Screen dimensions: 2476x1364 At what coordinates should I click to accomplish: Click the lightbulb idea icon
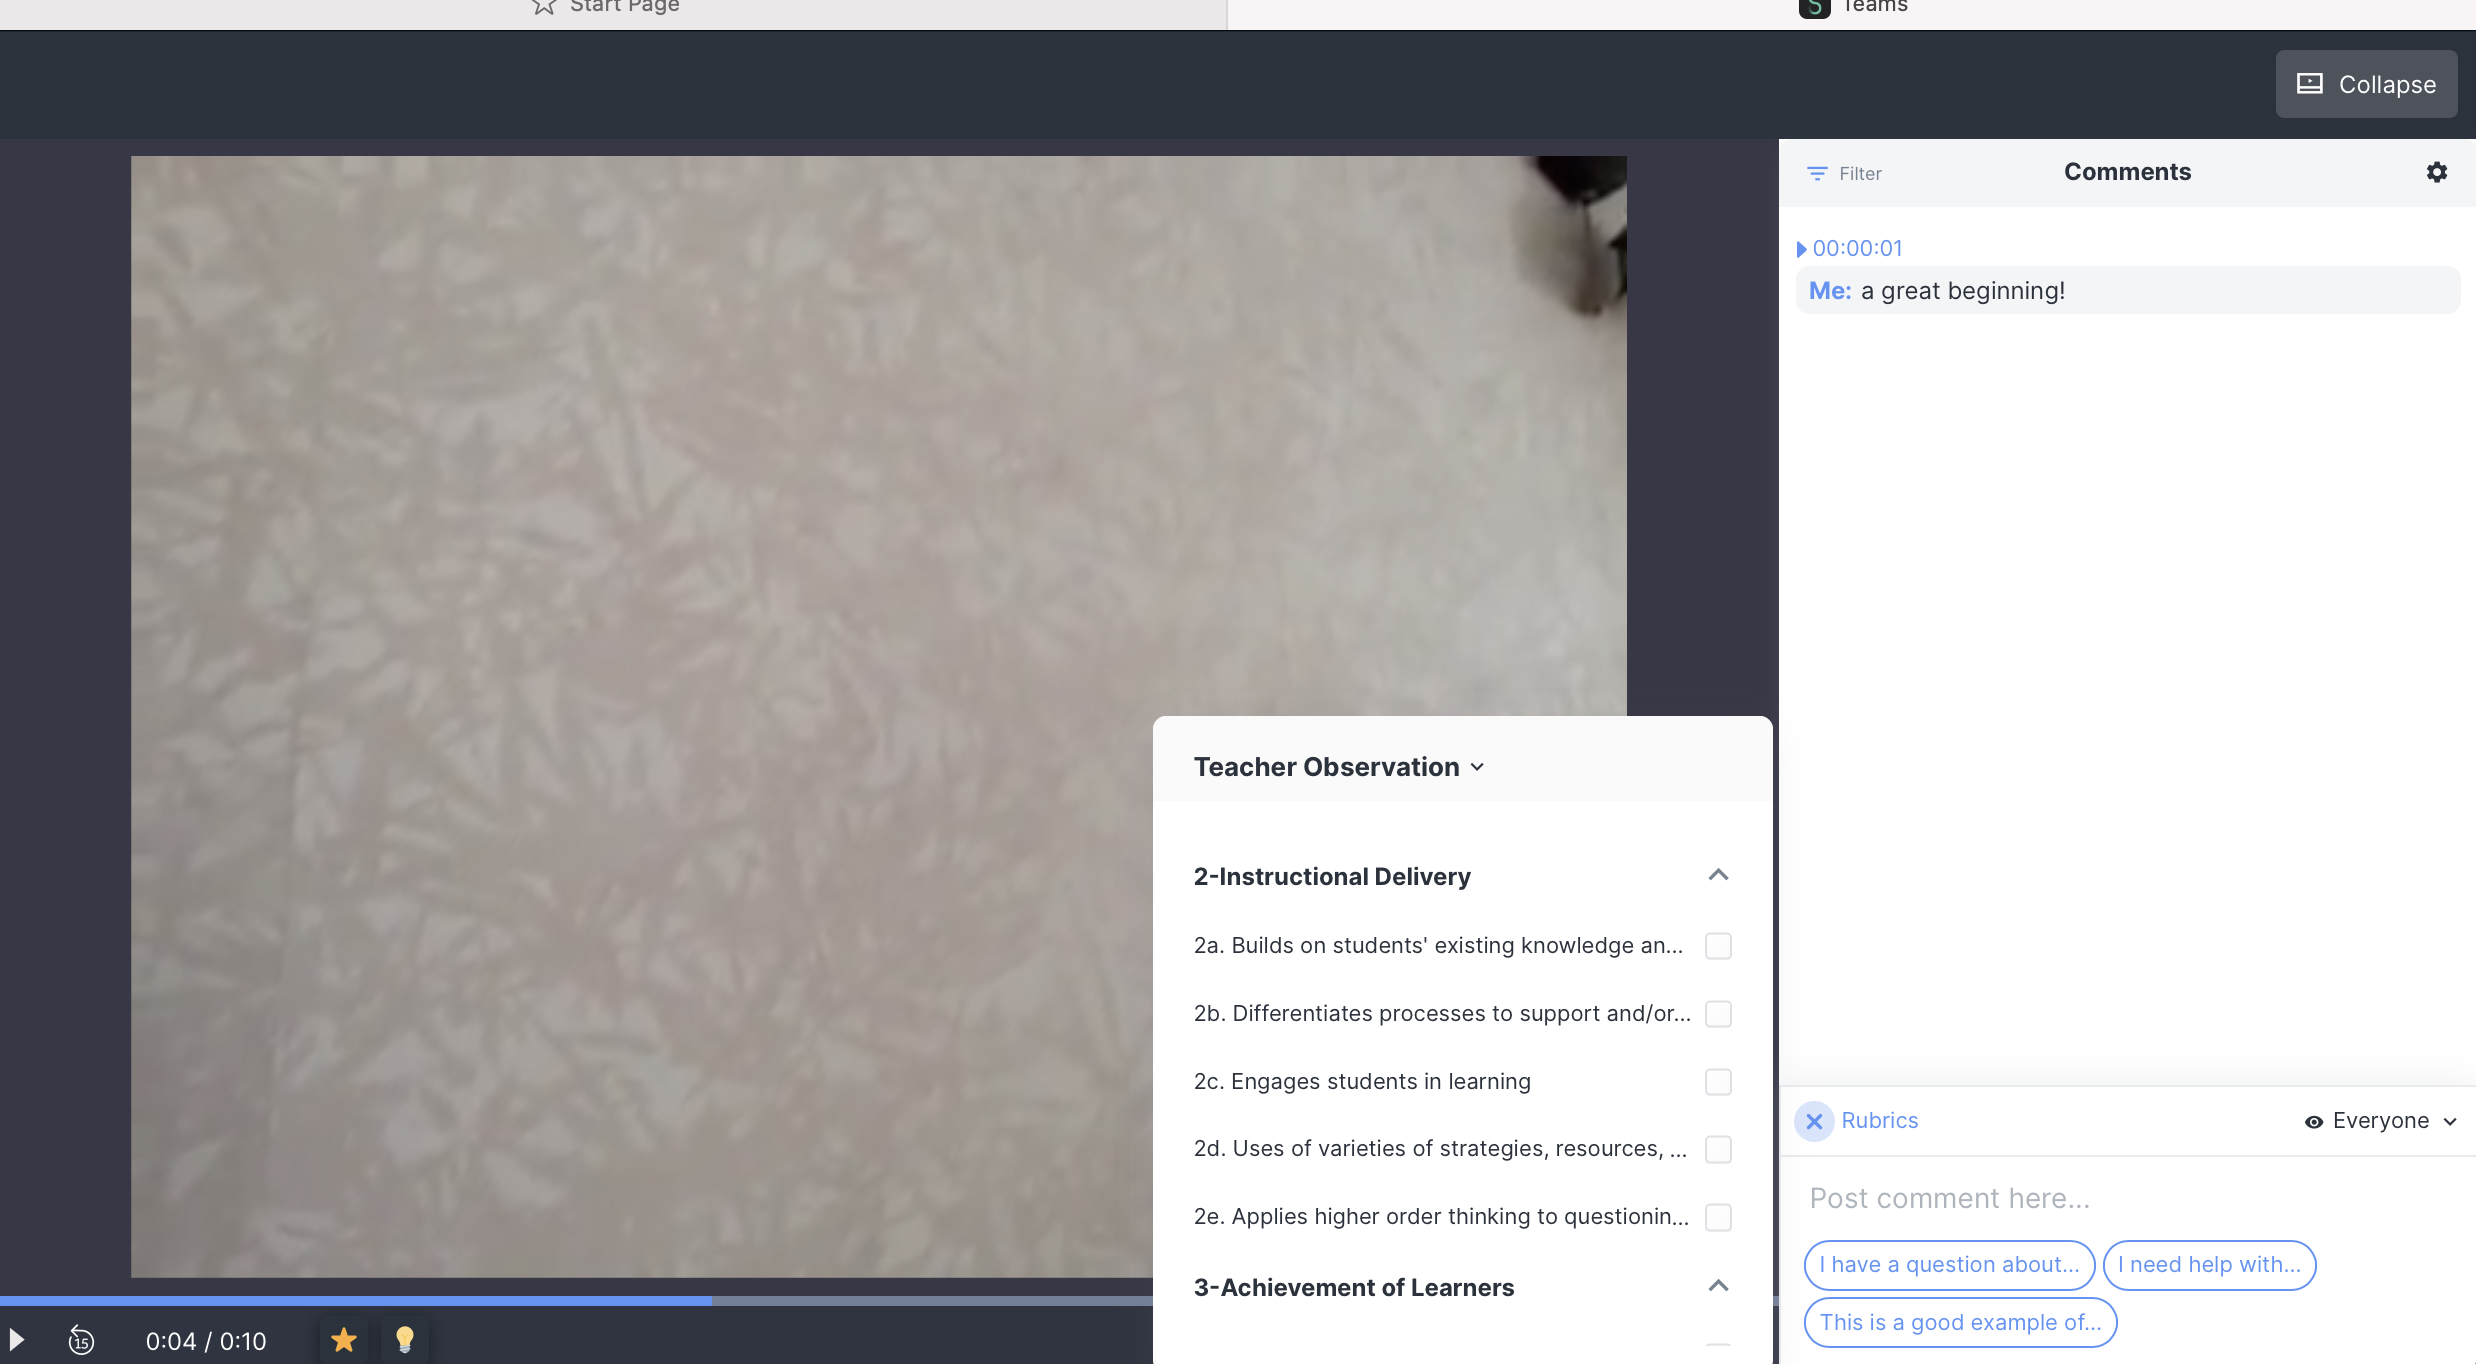coord(405,1340)
